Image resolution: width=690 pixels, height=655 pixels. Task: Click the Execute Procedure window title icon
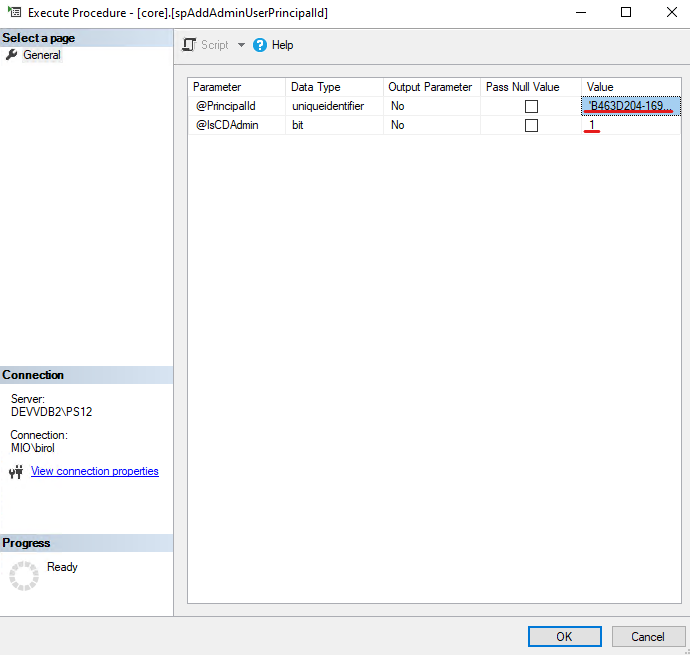click(14, 12)
